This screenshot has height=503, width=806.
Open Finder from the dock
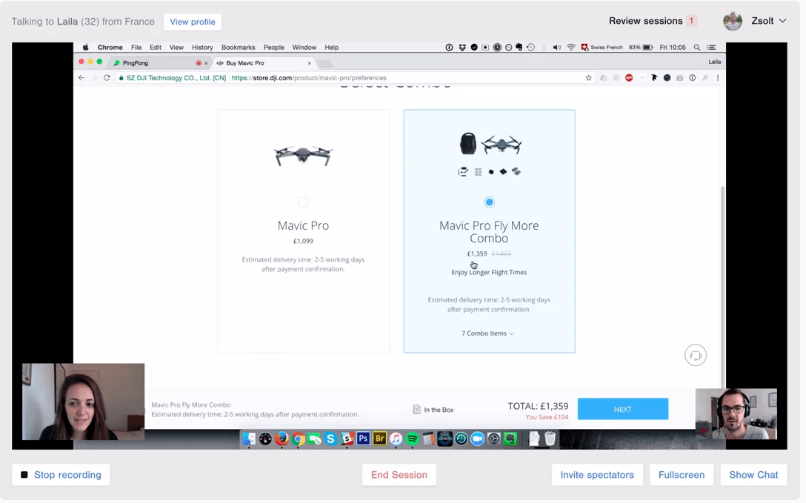point(249,439)
